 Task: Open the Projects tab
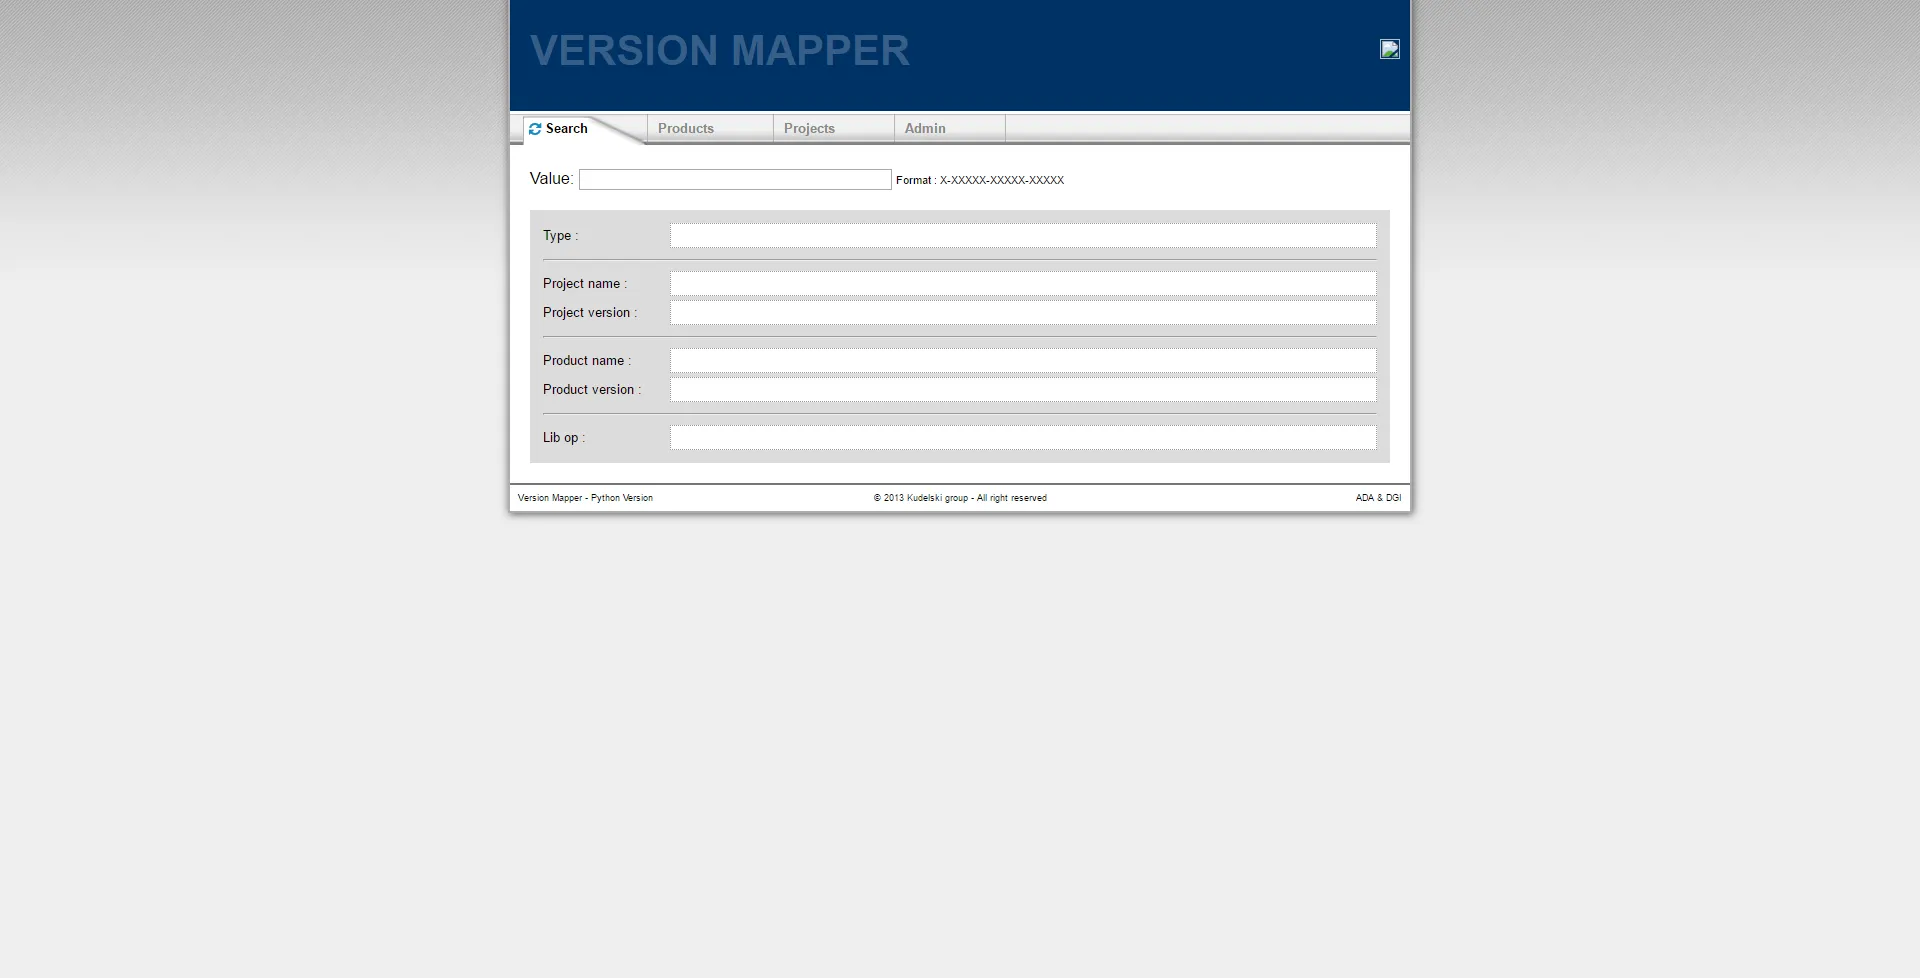point(833,128)
